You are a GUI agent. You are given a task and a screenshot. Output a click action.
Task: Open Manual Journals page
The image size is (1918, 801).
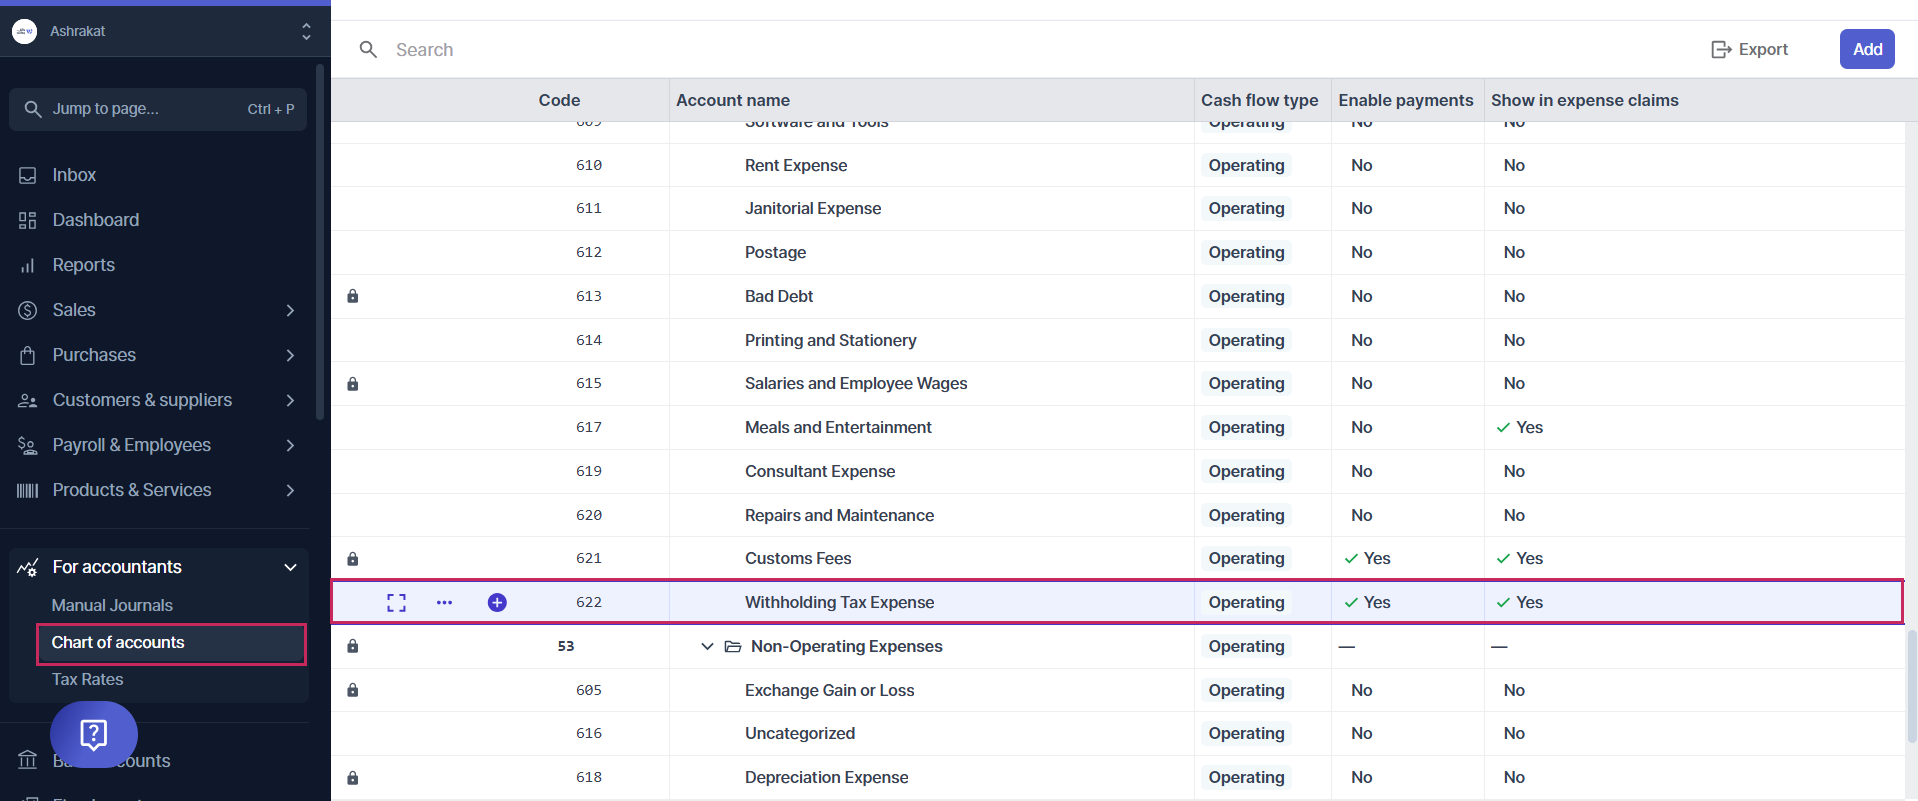(112, 605)
